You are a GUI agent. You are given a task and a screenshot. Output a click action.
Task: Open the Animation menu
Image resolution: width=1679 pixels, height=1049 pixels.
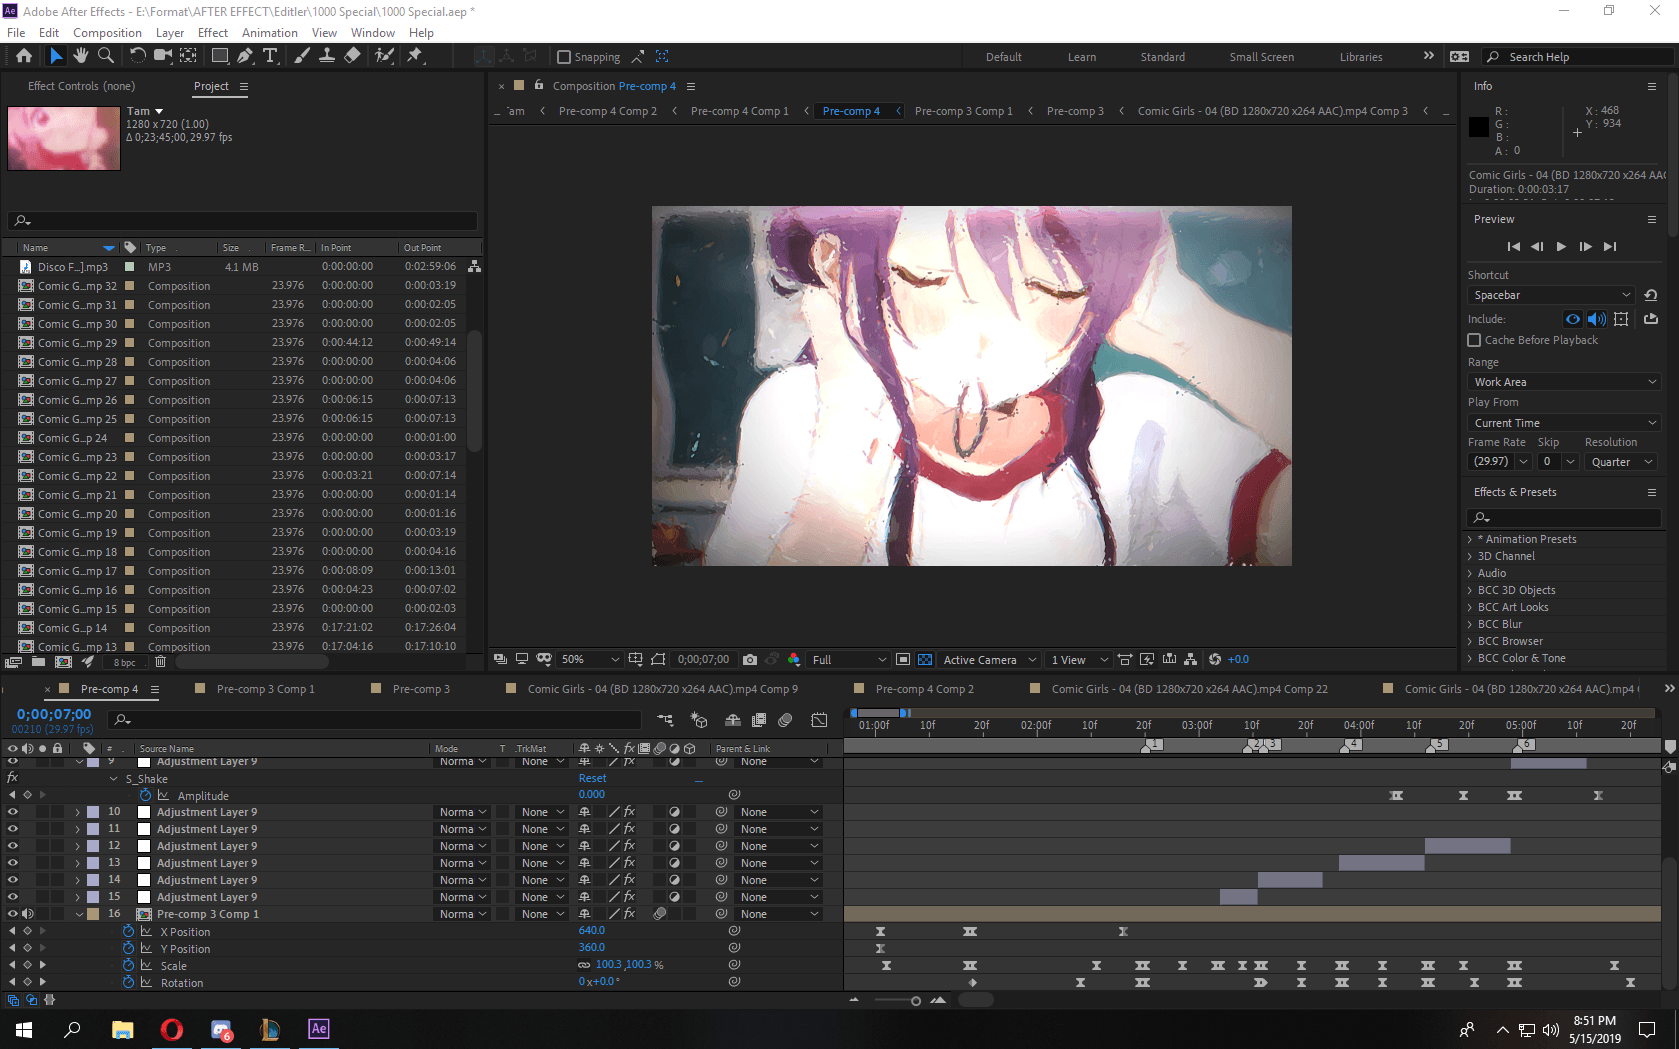270,33
